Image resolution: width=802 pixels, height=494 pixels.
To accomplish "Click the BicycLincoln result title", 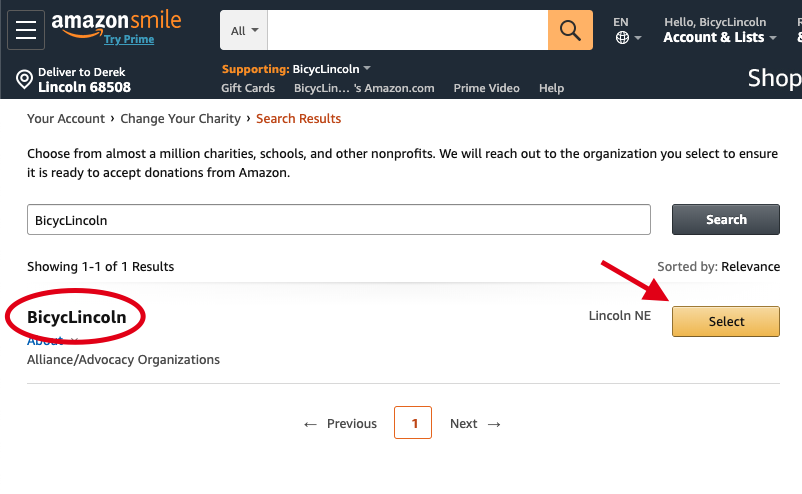I will point(77,317).
